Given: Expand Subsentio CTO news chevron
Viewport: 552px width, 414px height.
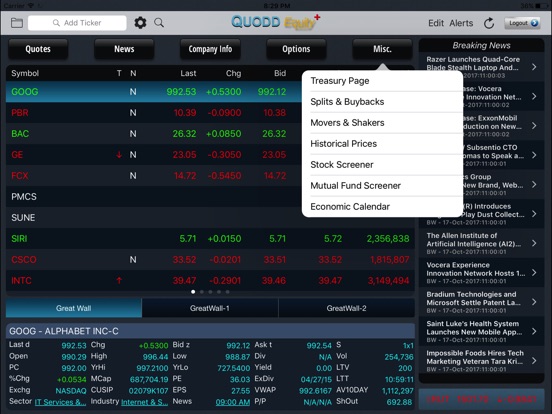Looking at the screenshot, I should coord(534,155).
